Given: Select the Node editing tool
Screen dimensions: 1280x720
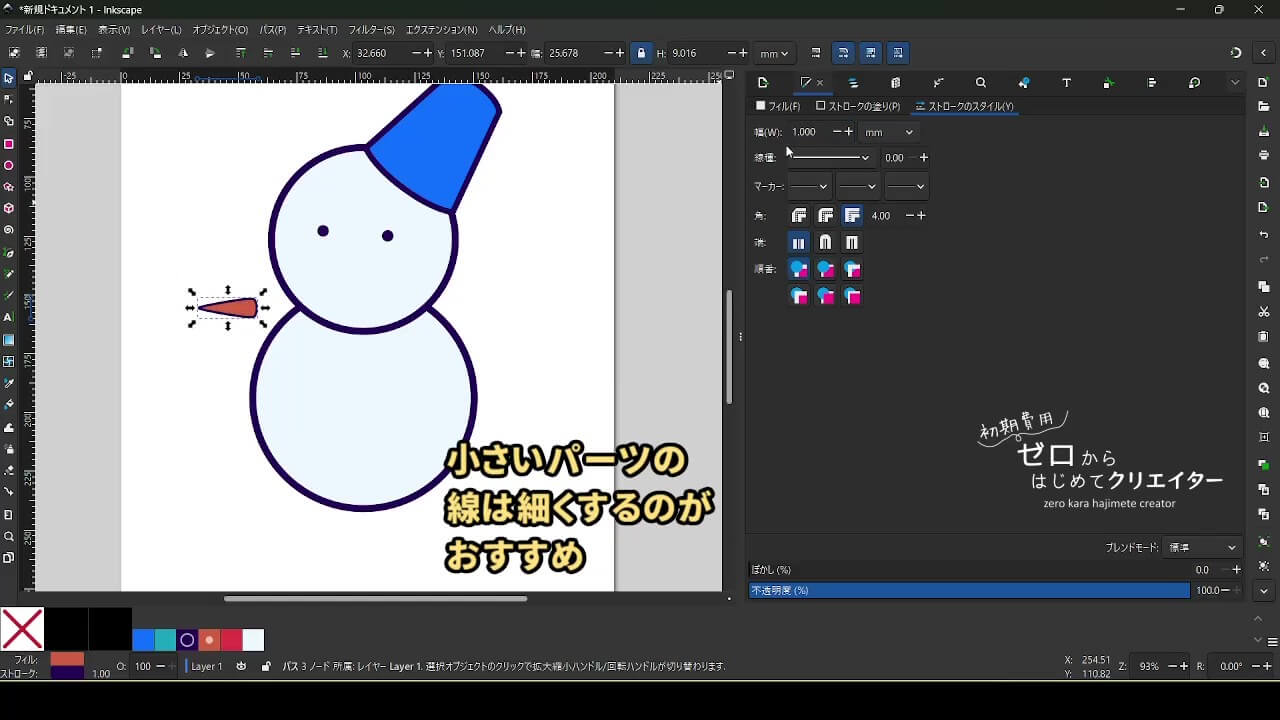Looking at the screenshot, I should coord(9,99).
